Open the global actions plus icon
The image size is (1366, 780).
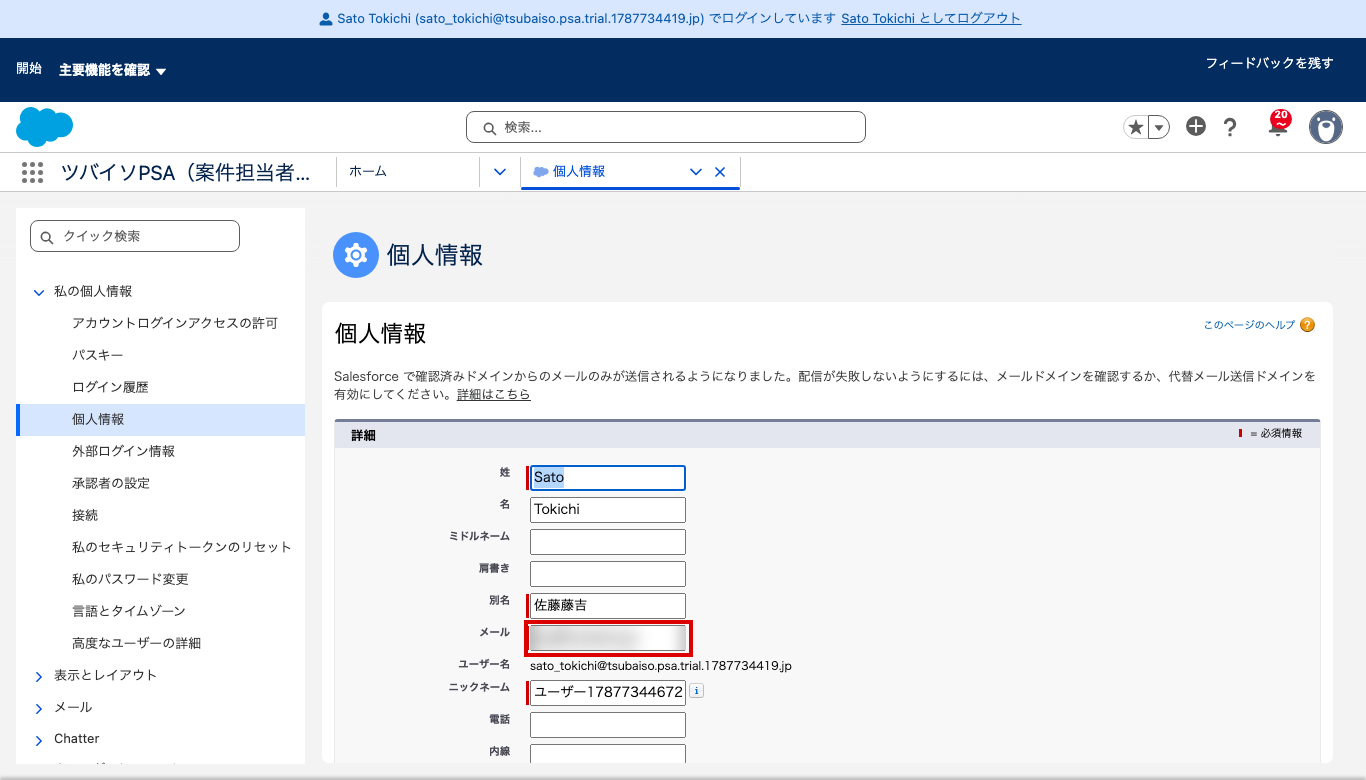(1196, 126)
